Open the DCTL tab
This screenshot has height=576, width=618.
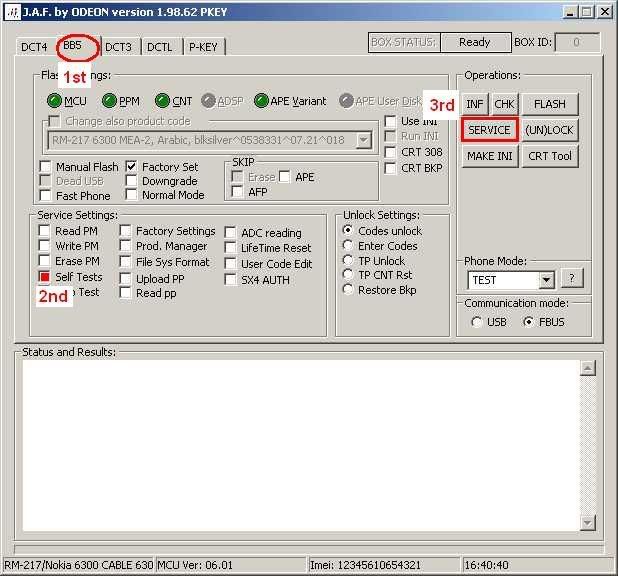pyautogui.click(x=160, y=47)
